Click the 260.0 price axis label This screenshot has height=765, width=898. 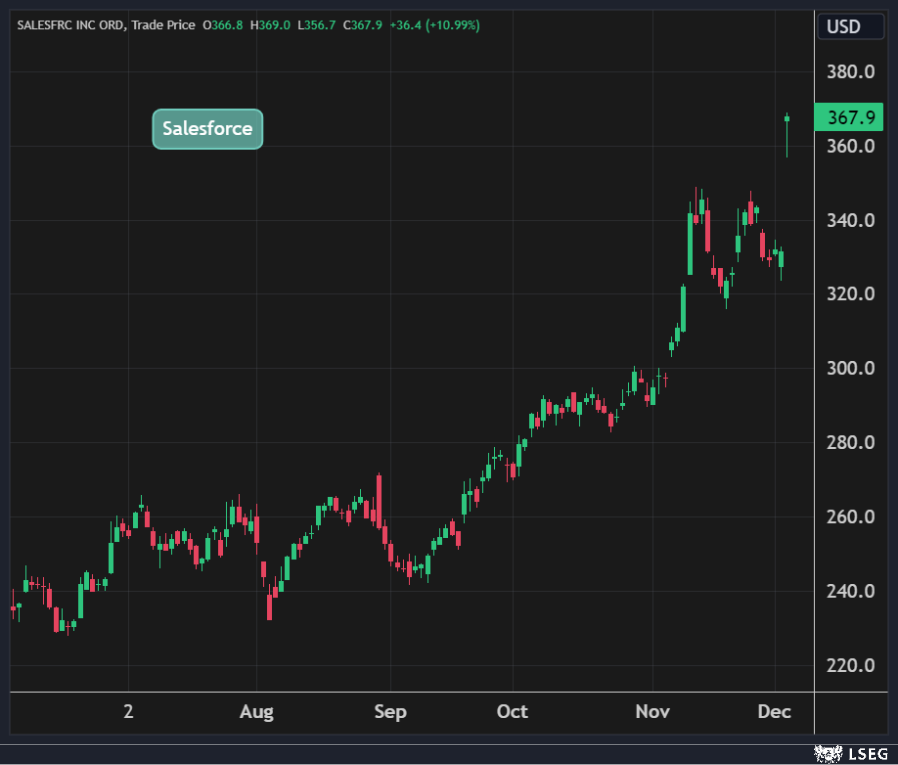pyautogui.click(x=851, y=517)
